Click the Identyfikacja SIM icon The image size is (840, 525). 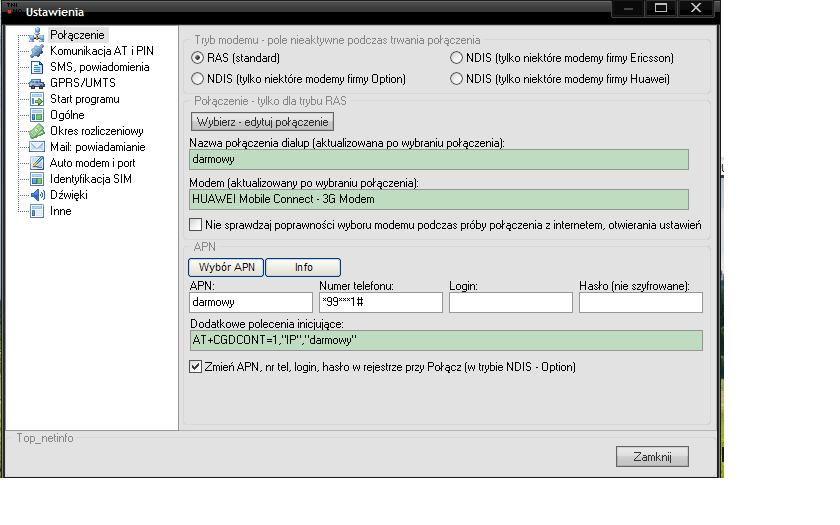tap(37, 179)
